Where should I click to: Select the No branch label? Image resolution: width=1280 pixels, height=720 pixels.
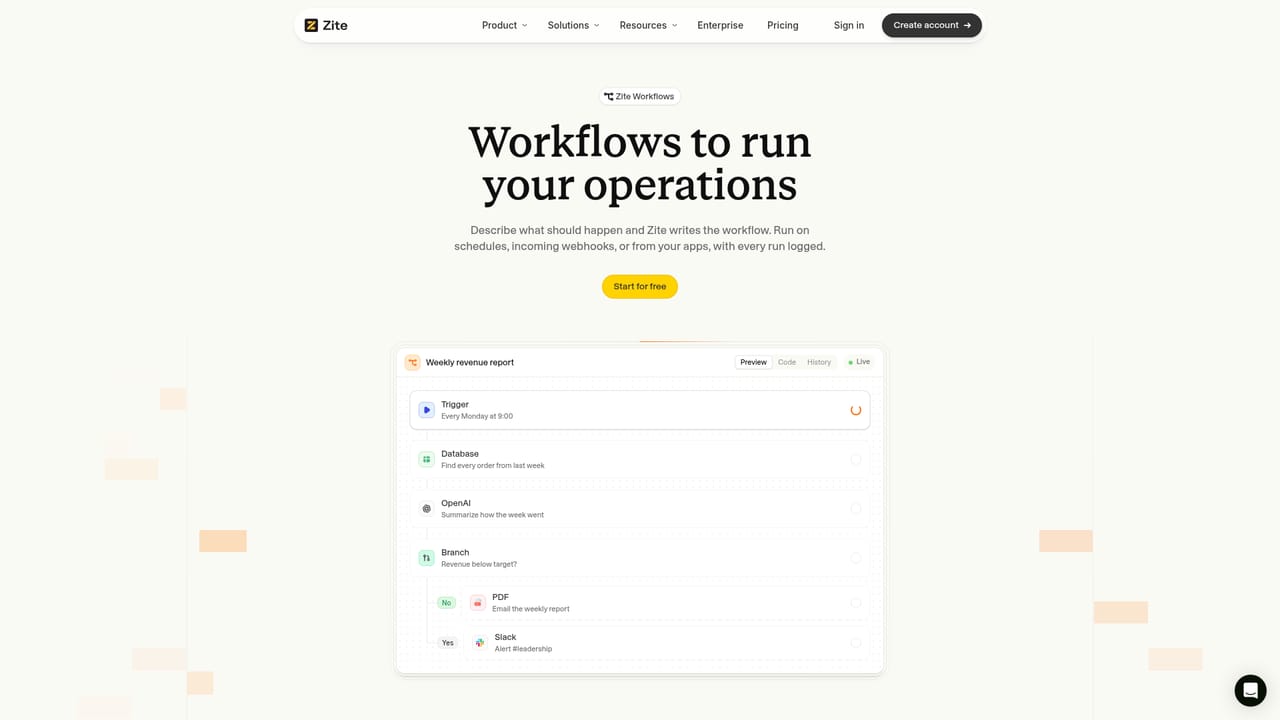446,603
